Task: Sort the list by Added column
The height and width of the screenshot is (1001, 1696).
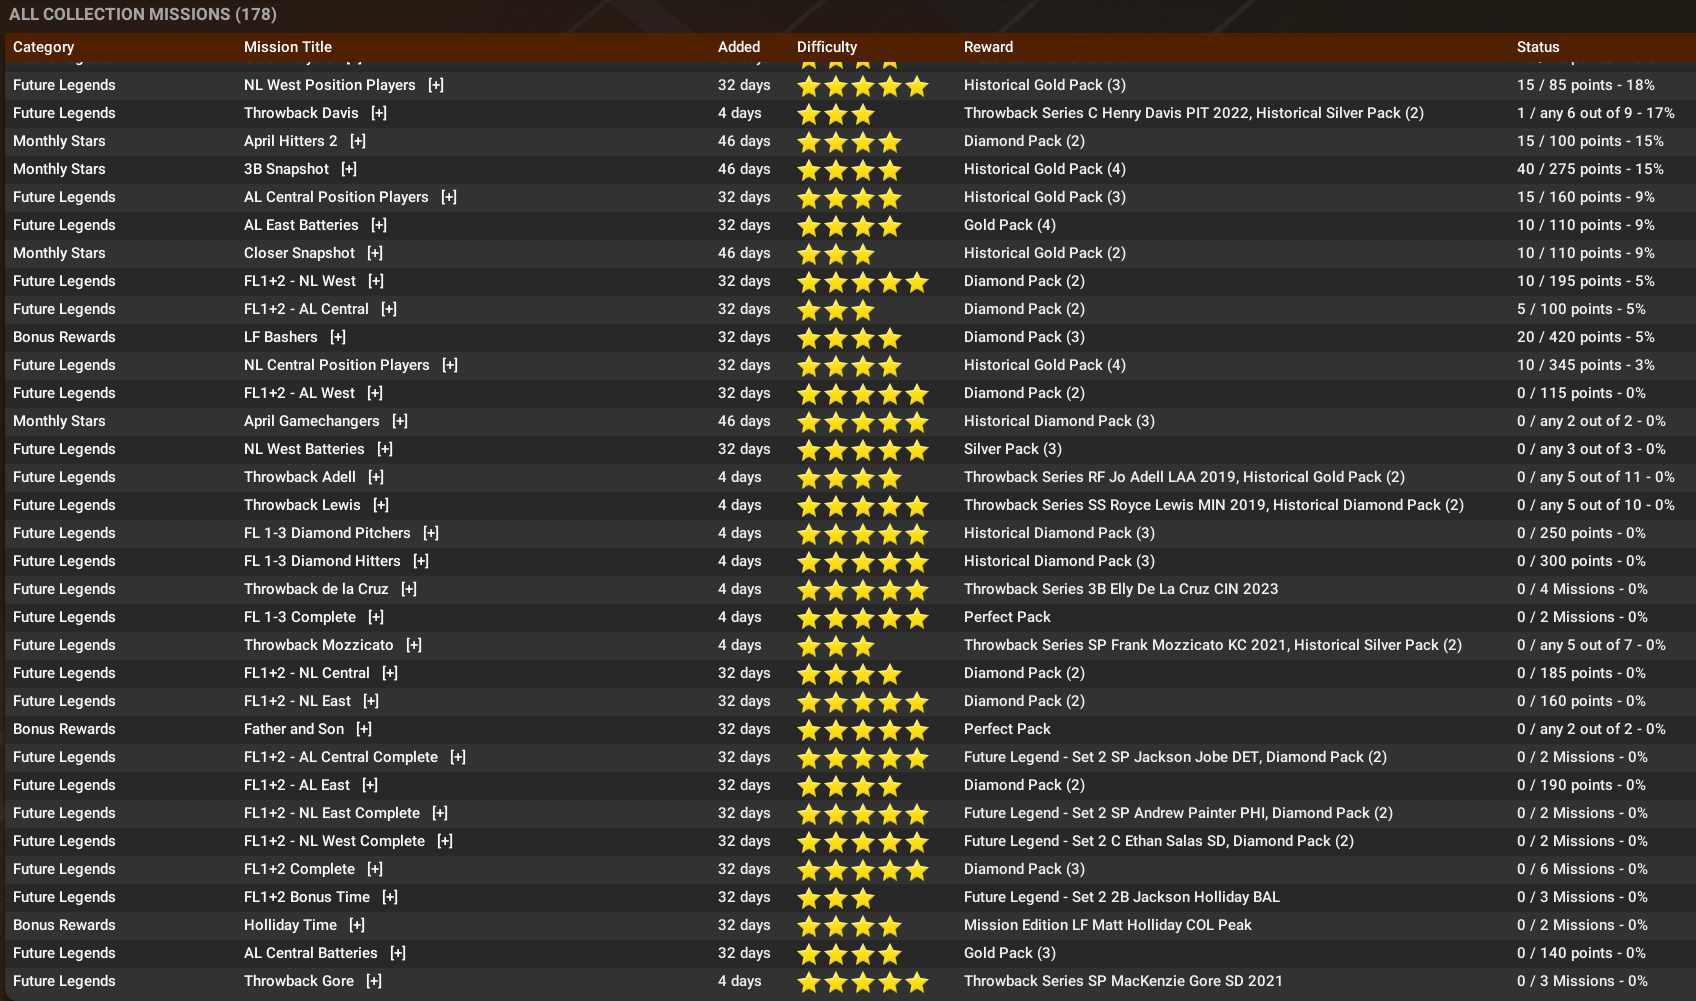Action: [x=738, y=47]
